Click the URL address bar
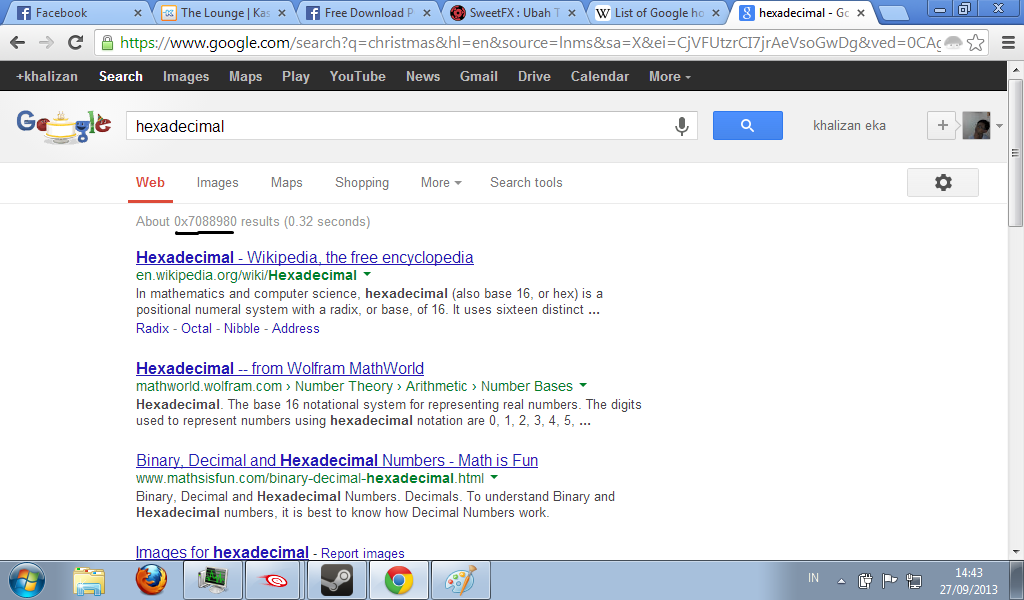The image size is (1024, 600). 530,43
